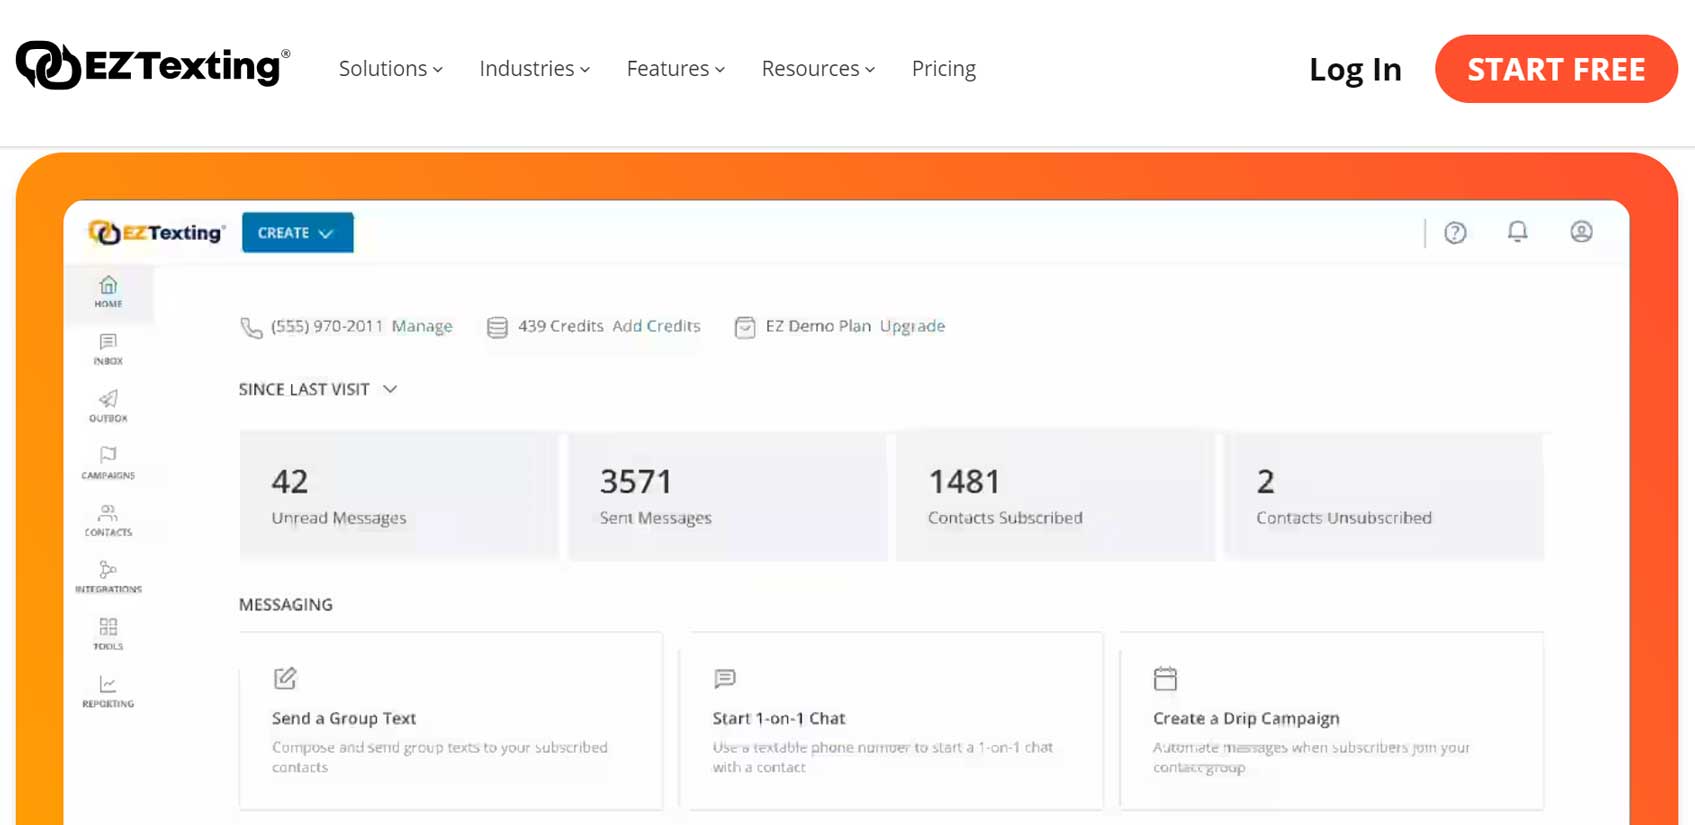Click the help question mark icon
This screenshot has width=1695, height=825.
click(x=1455, y=233)
